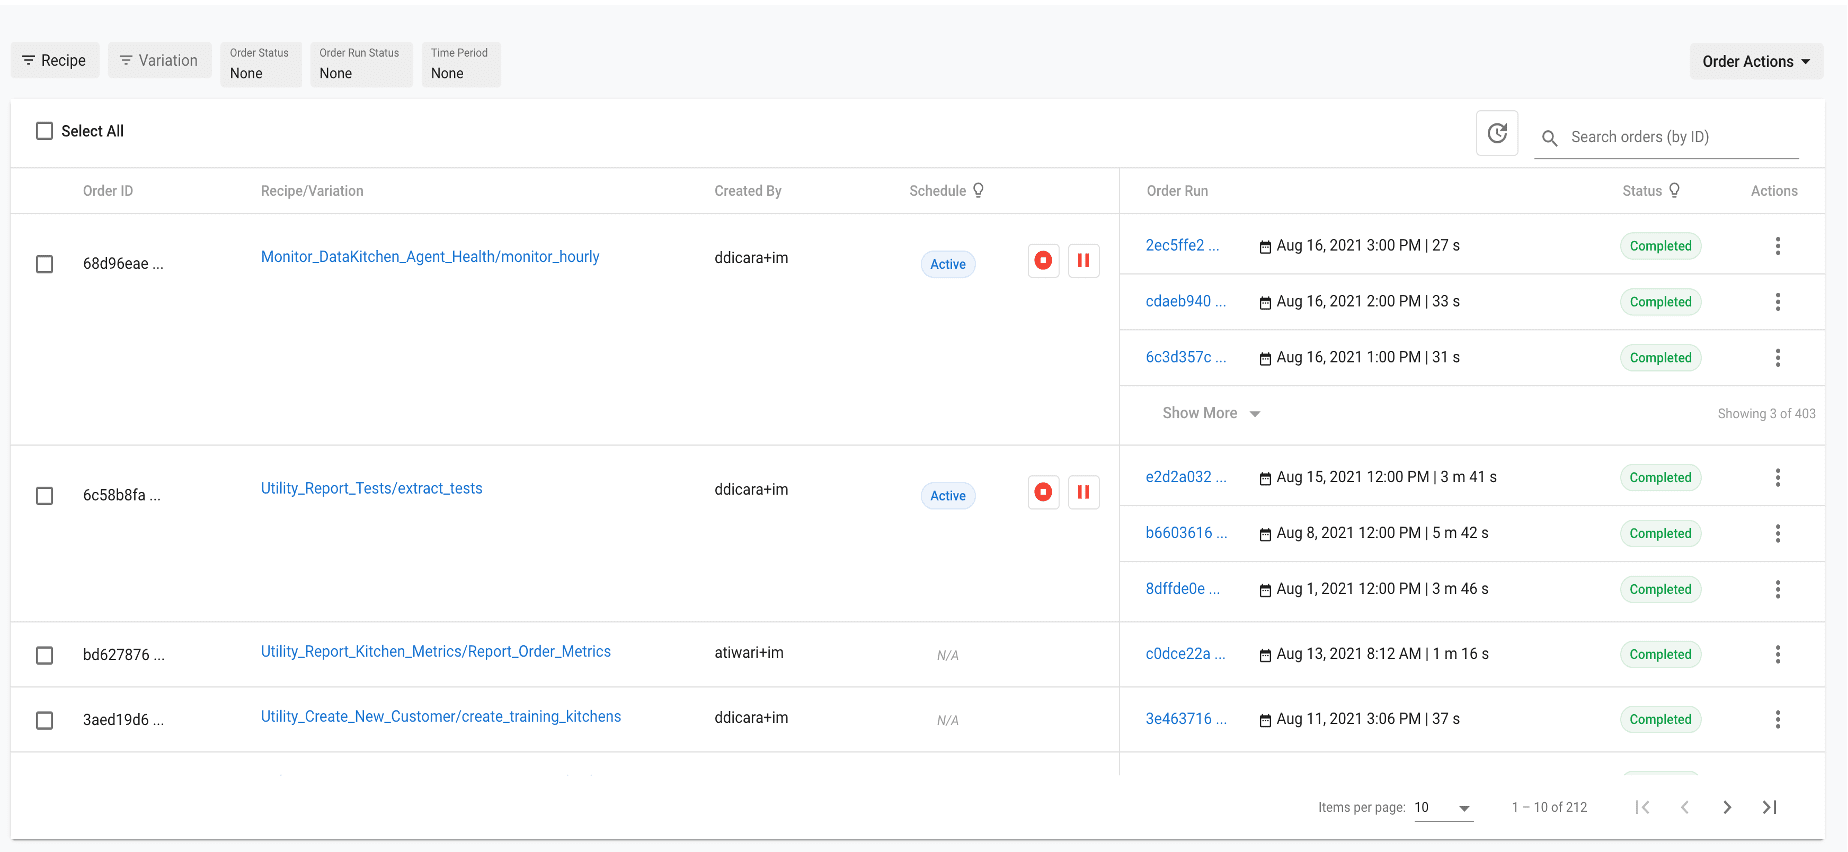Stop the extract_tests order schedule
This screenshot has height=852, width=1848.
coord(1043,492)
